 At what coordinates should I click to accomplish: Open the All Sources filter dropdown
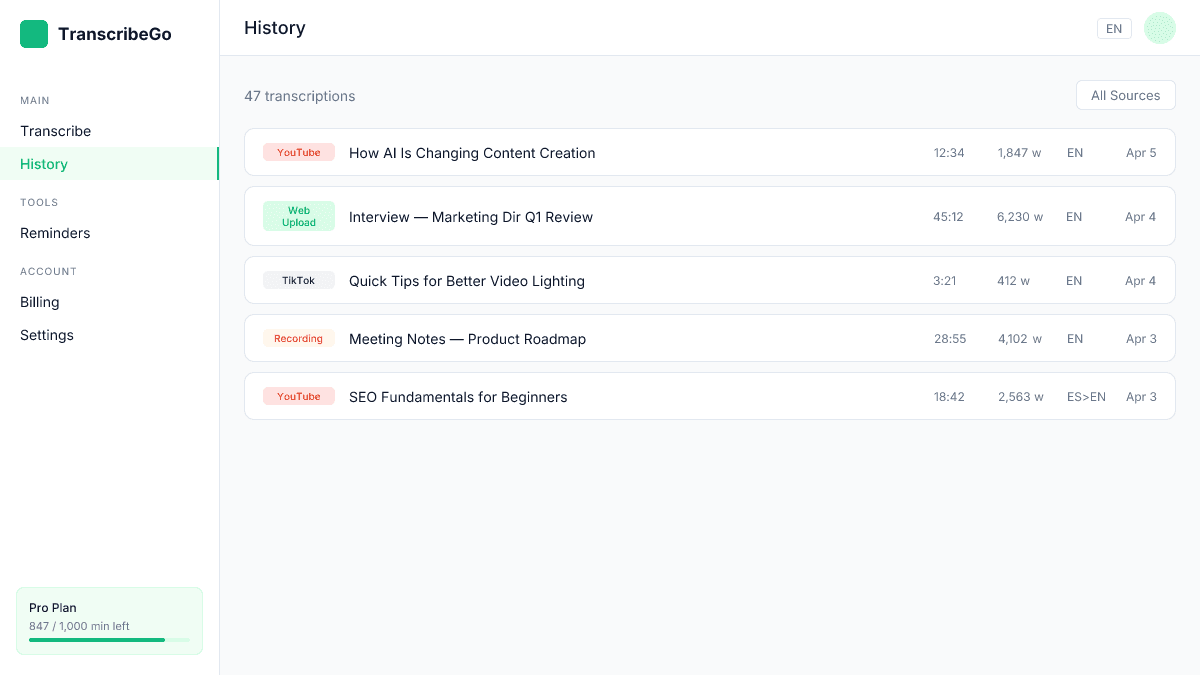pyautogui.click(x=1125, y=95)
